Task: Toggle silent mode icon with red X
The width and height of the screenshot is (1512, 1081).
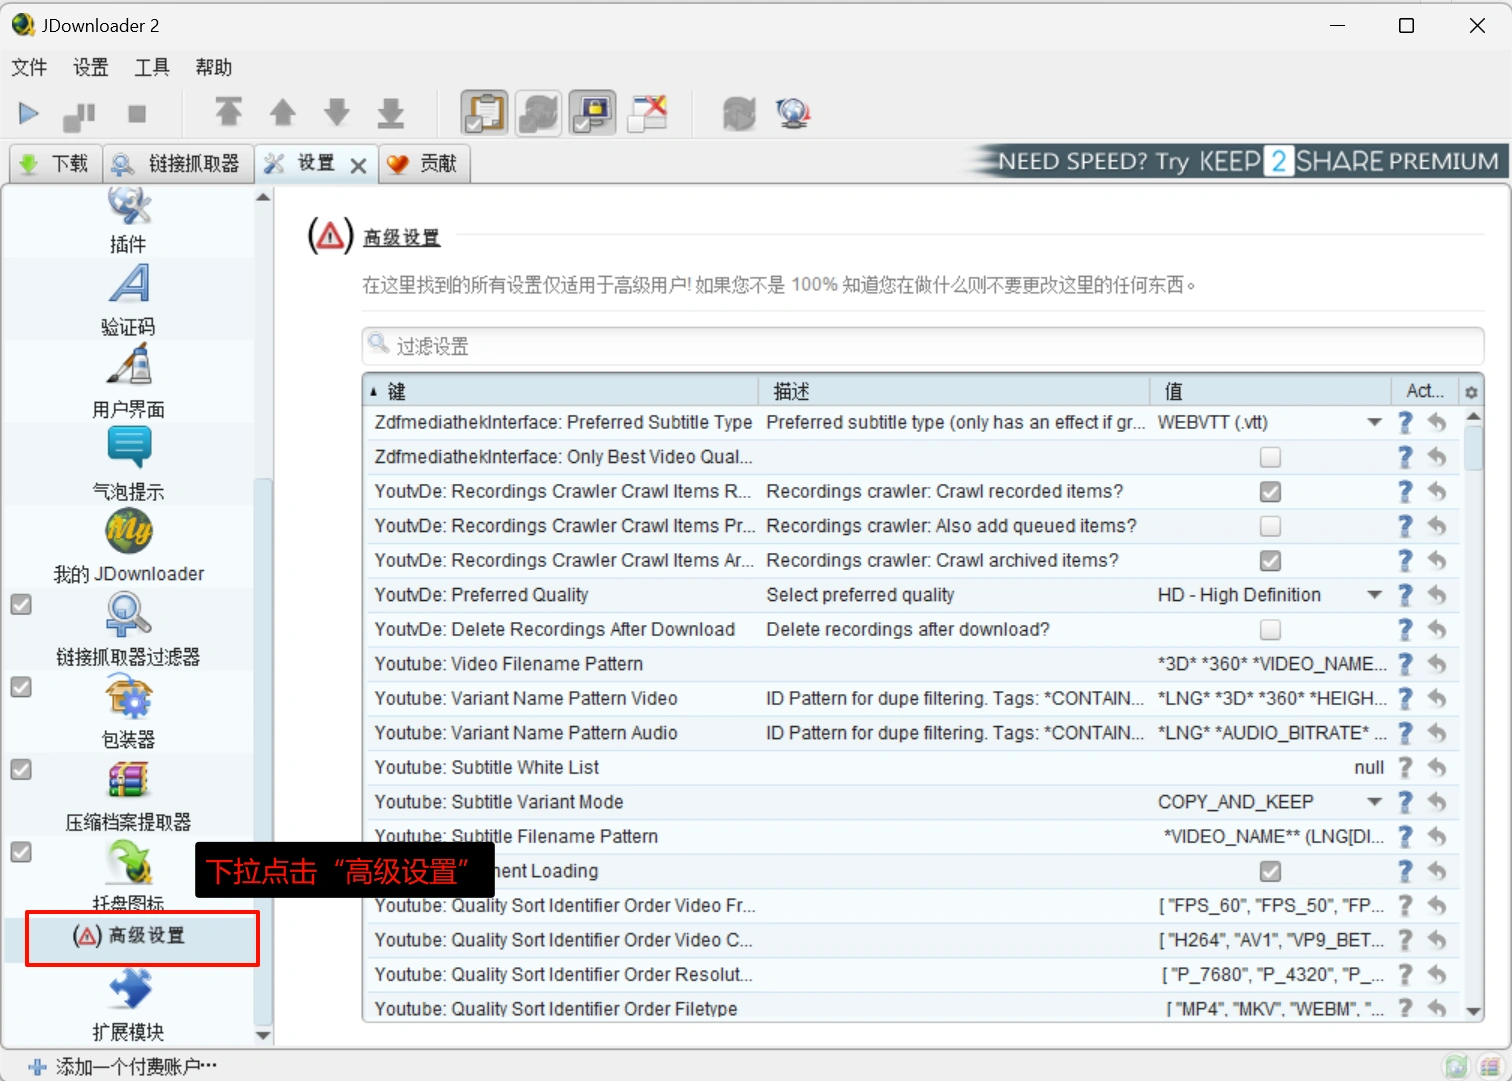Action: pos(648,113)
